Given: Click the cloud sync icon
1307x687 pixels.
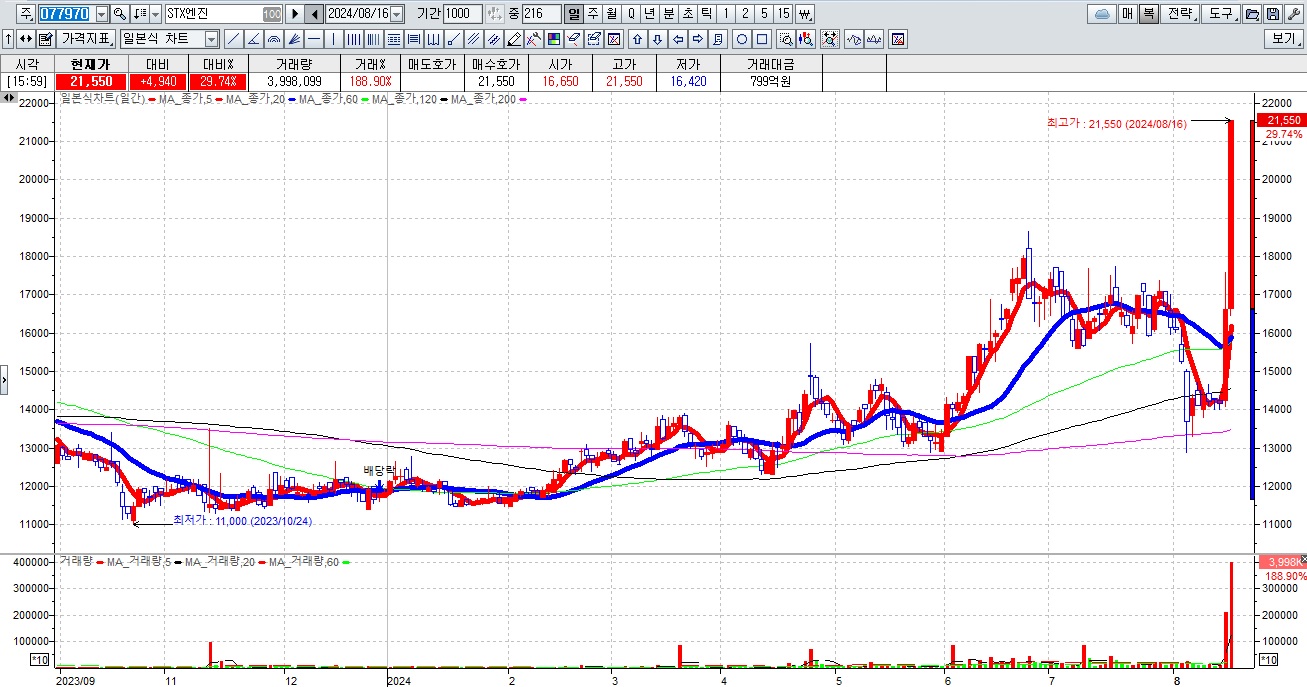Looking at the screenshot, I should click(x=1101, y=14).
